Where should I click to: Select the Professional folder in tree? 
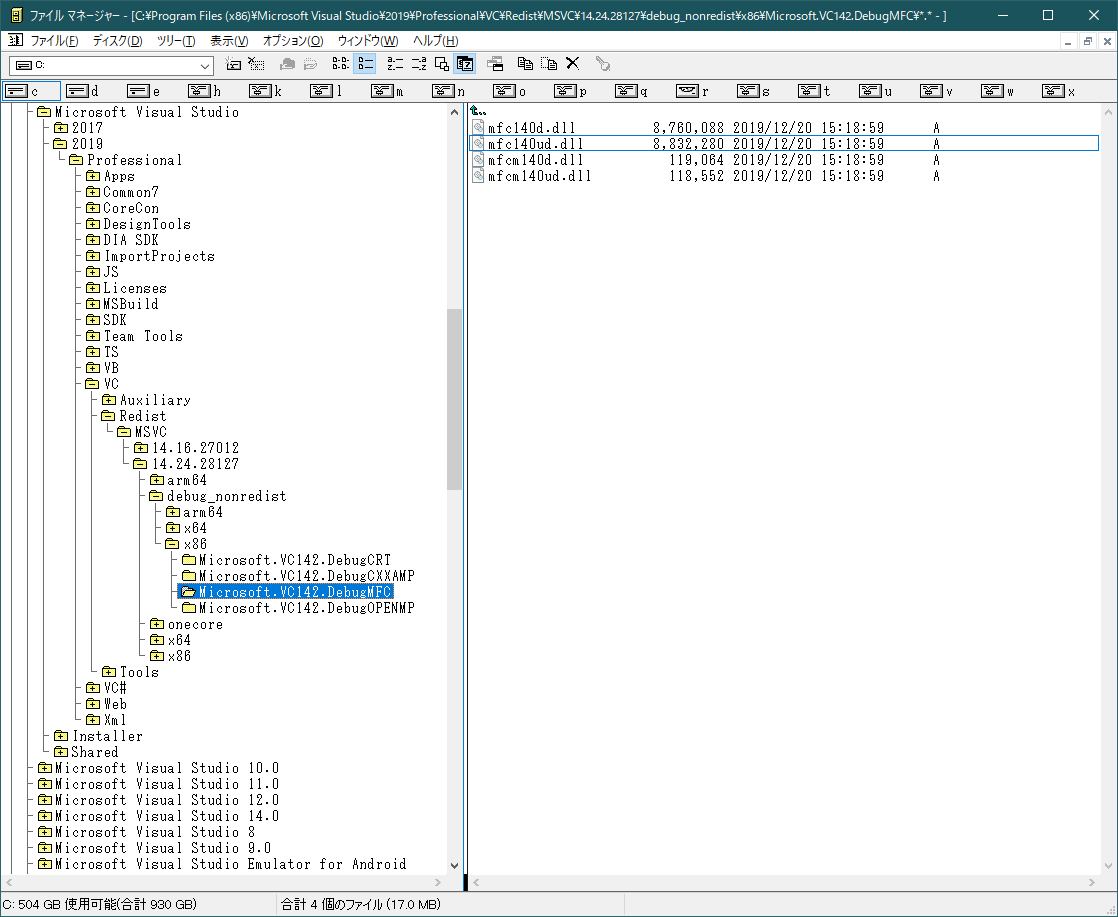click(134, 160)
